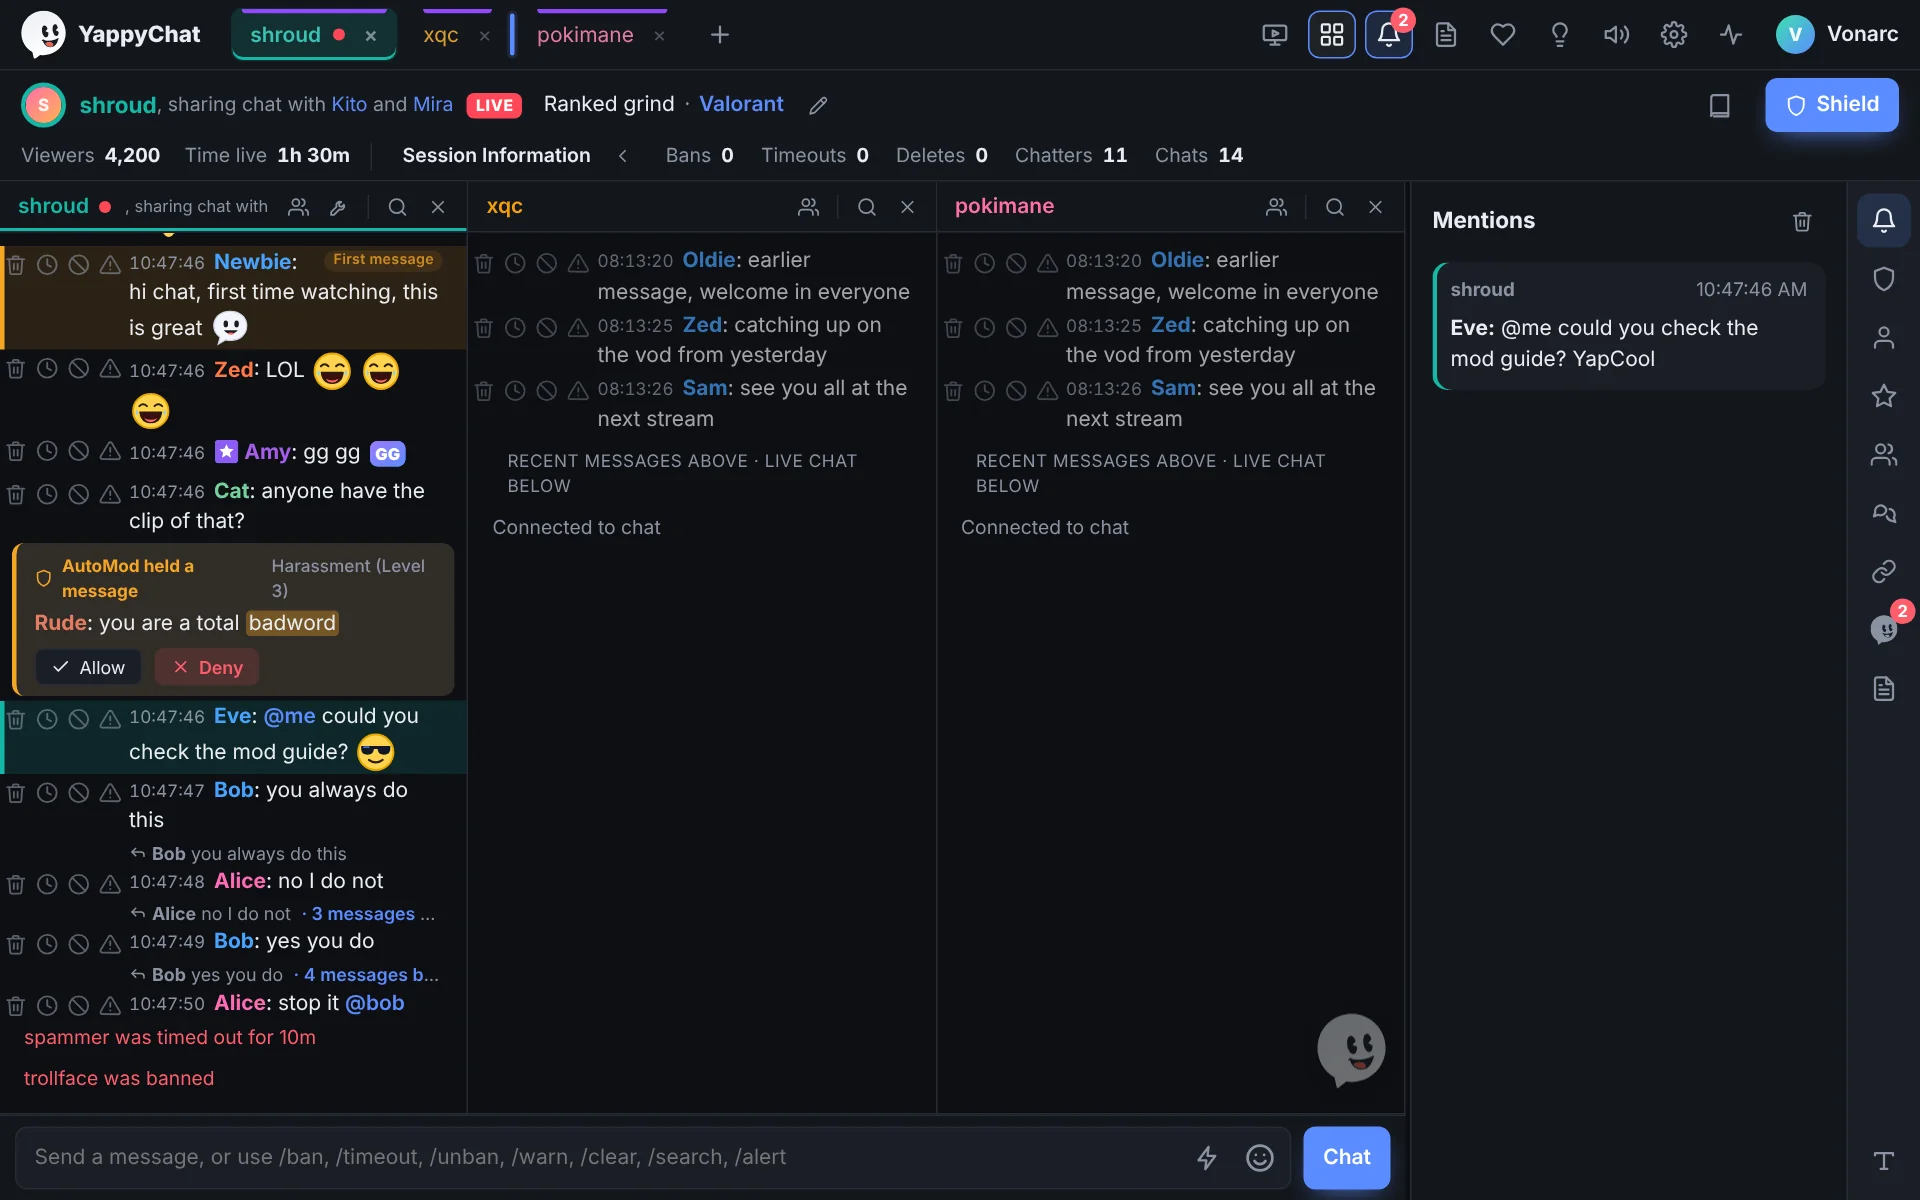Open the Vonarc profile menu
This screenshot has height=1200, width=1920.
[1837, 35]
